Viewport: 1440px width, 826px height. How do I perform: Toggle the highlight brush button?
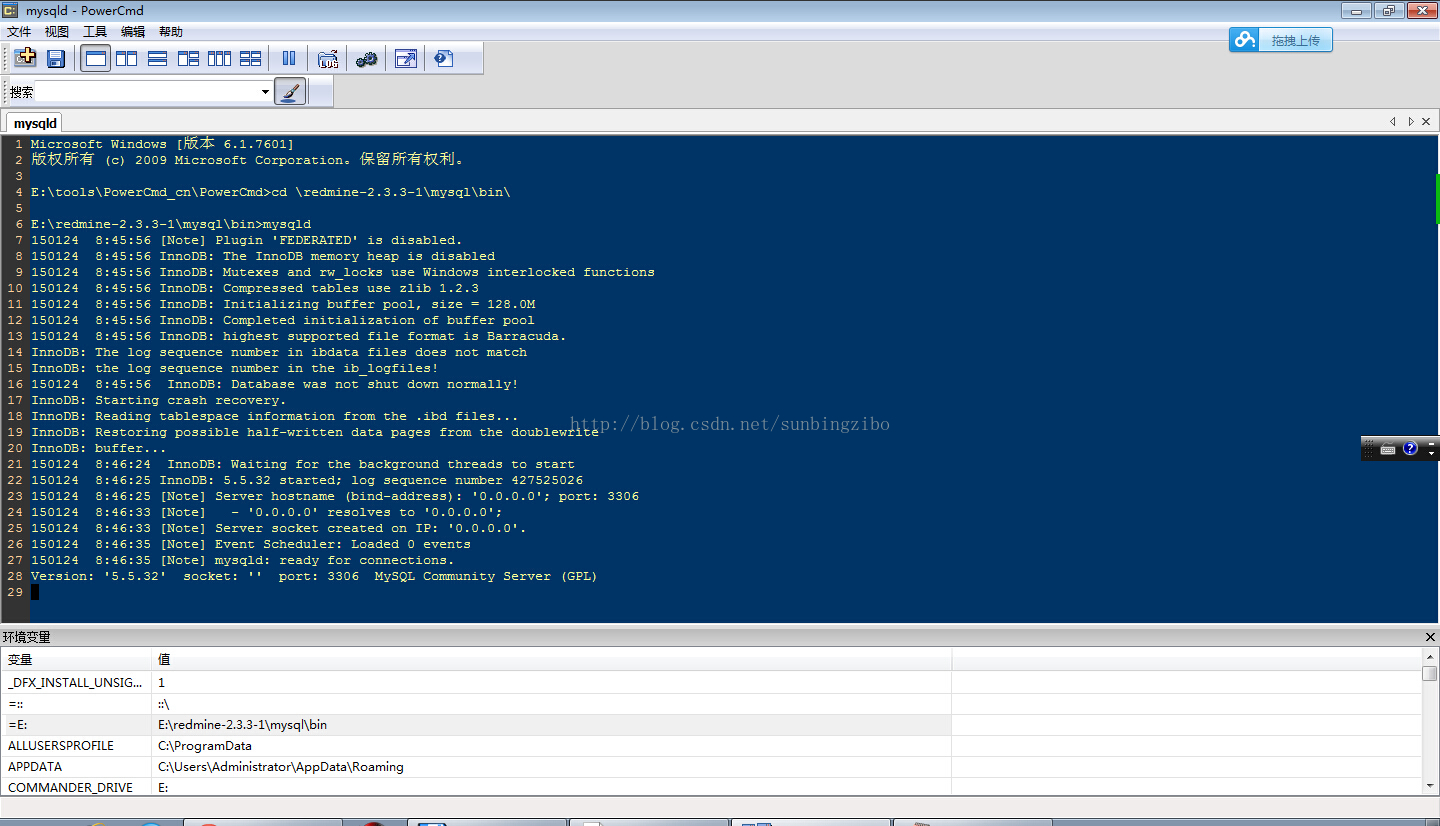tap(290, 92)
